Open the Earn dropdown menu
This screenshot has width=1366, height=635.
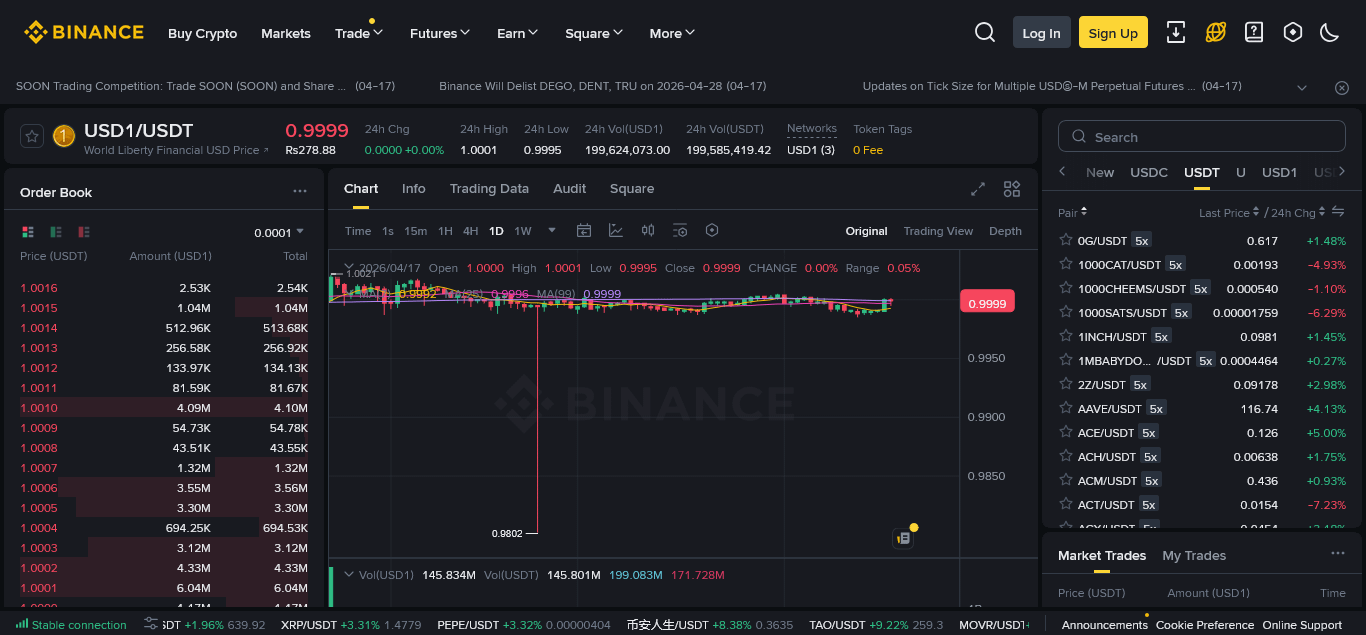(x=518, y=33)
